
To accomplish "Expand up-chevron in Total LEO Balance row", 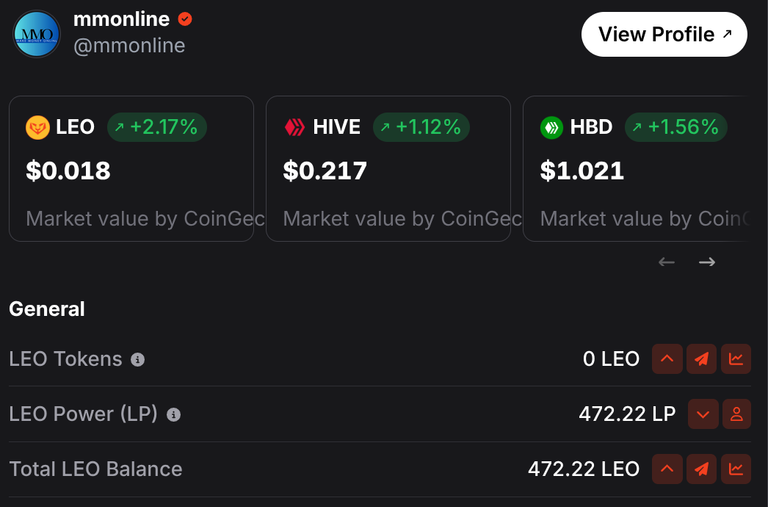I will point(667,469).
